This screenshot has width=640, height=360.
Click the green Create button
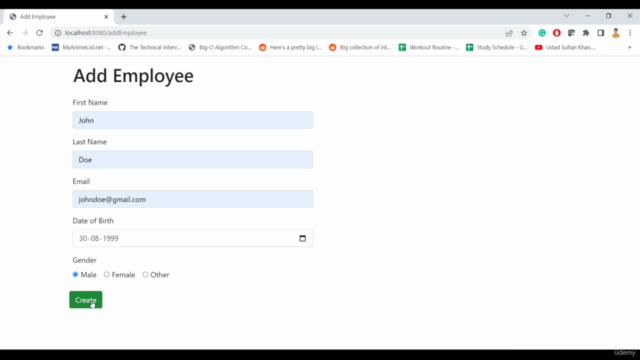click(86, 300)
